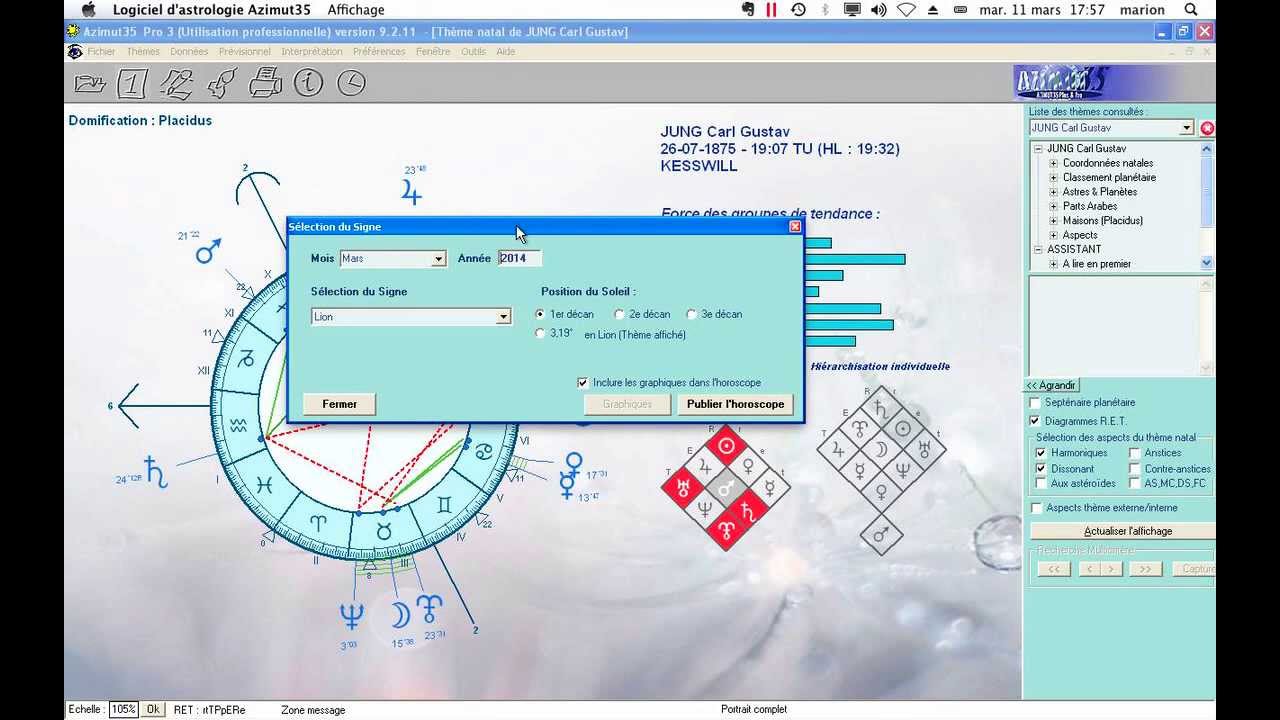Uncheck 'Diagrammes R.E.T.' checkbox

1035,421
